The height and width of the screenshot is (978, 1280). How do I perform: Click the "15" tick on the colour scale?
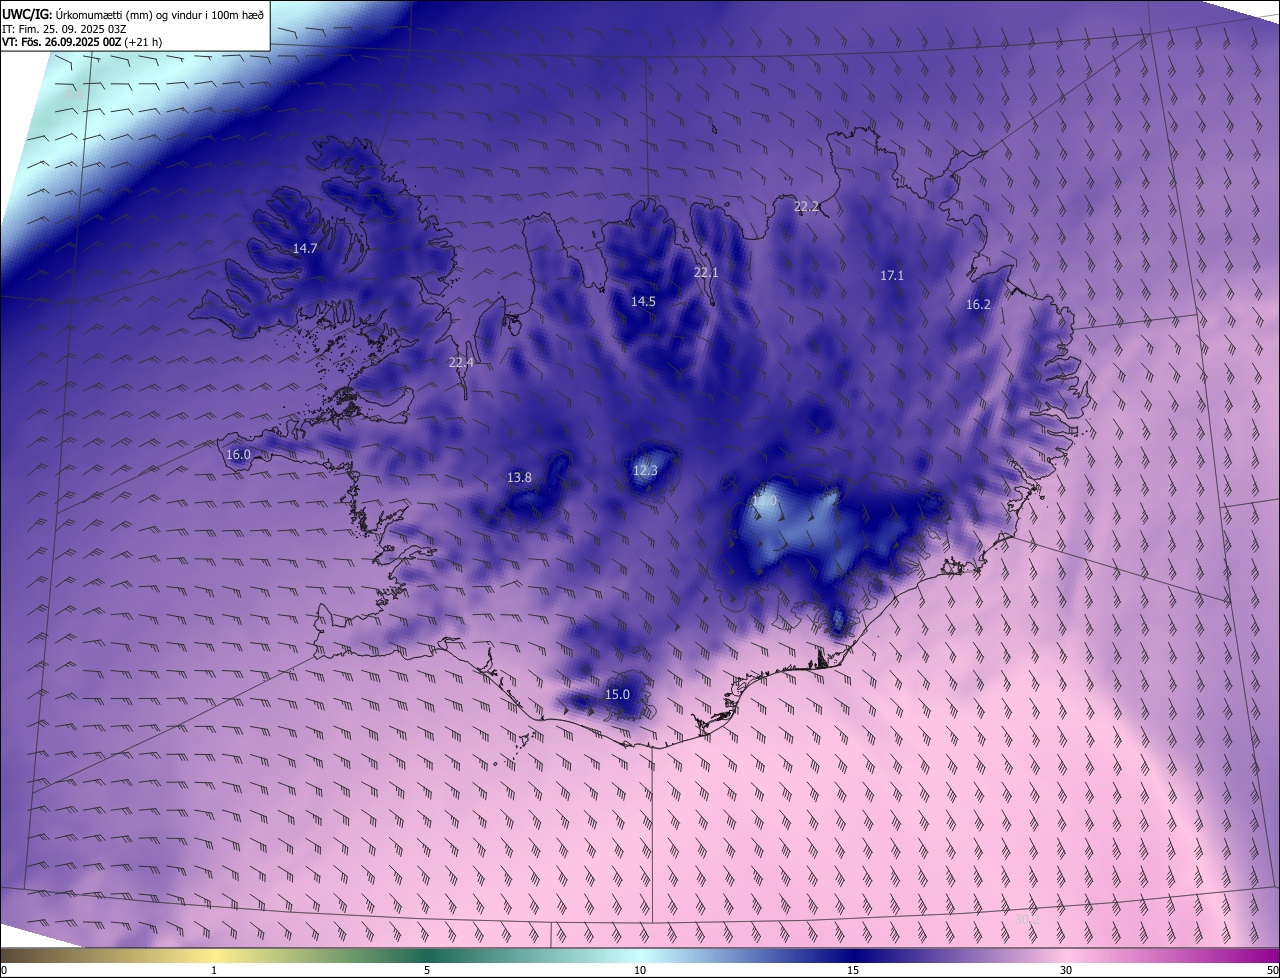pyautogui.click(x=853, y=970)
